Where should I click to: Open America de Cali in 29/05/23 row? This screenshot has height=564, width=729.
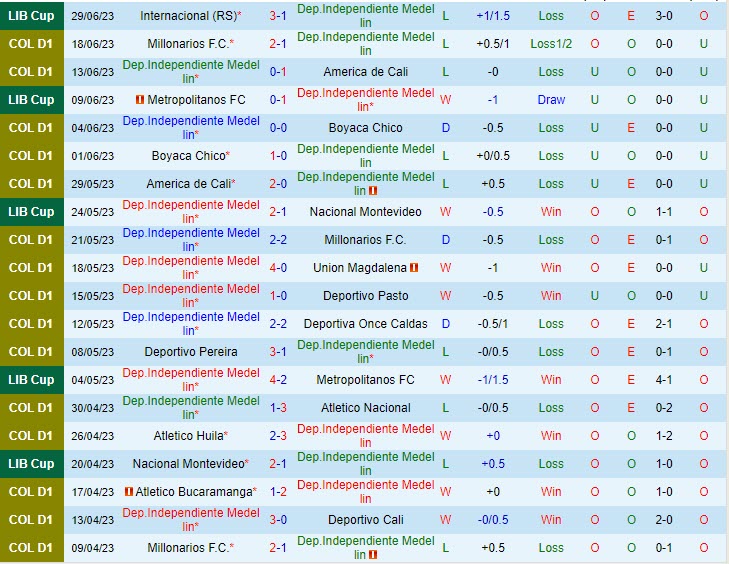[x=188, y=184]
